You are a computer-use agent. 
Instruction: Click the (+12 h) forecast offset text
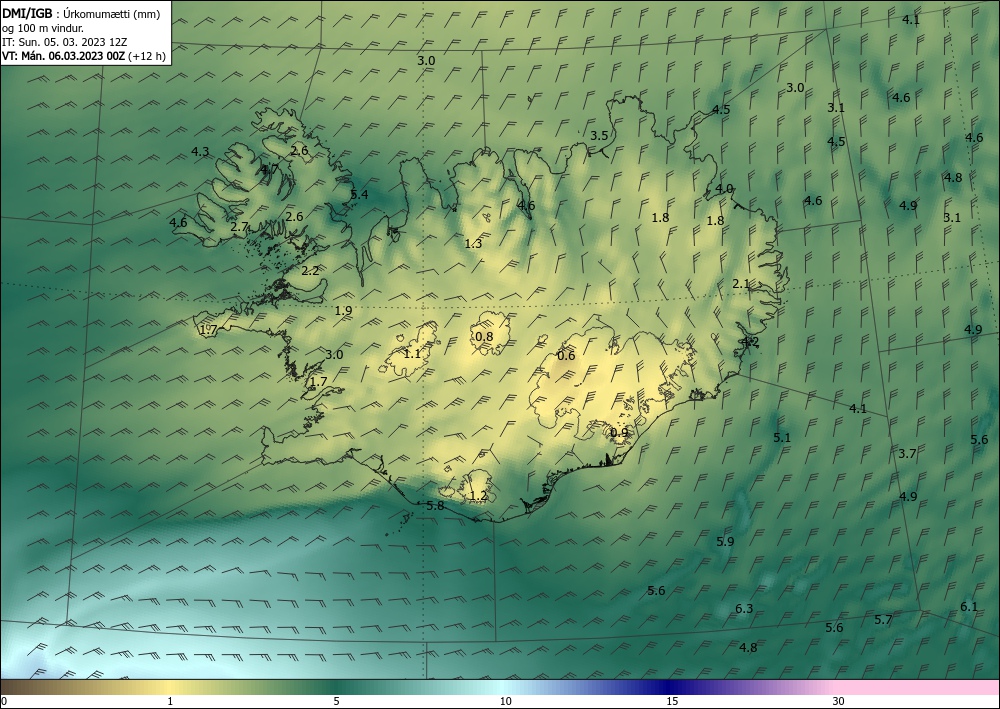coord(147,56)
